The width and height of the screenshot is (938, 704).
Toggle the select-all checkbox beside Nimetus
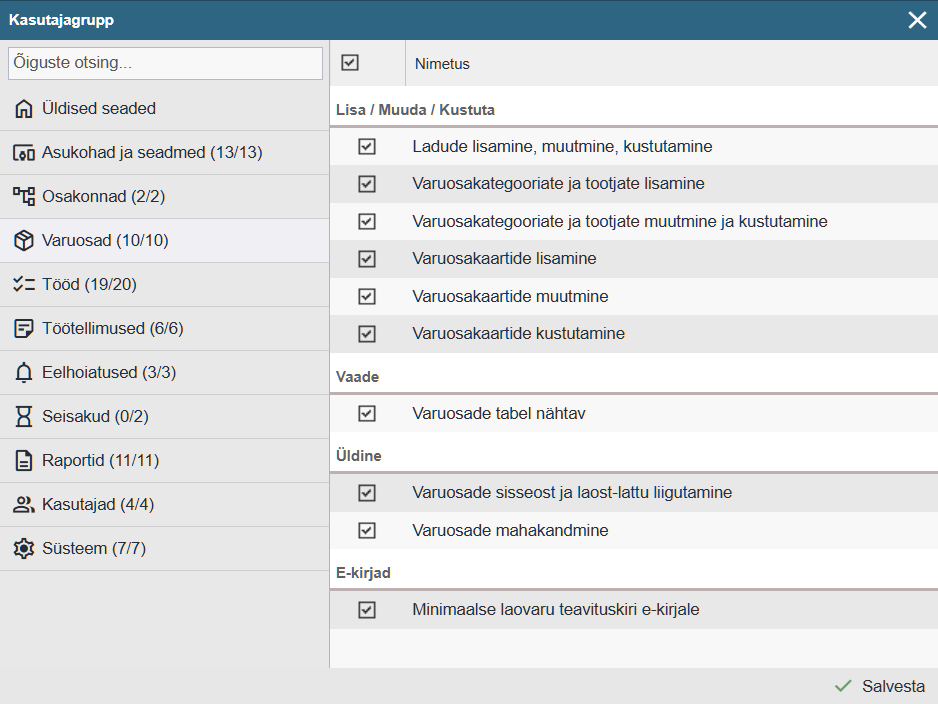(x=350, y=63)
